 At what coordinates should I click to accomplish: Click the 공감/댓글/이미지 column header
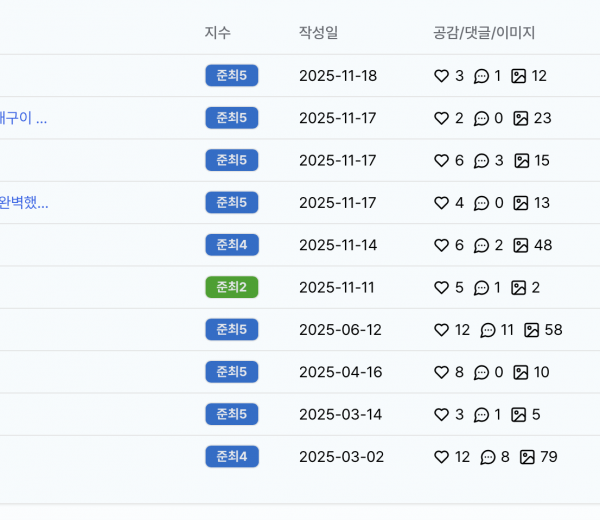pos(484,32)
